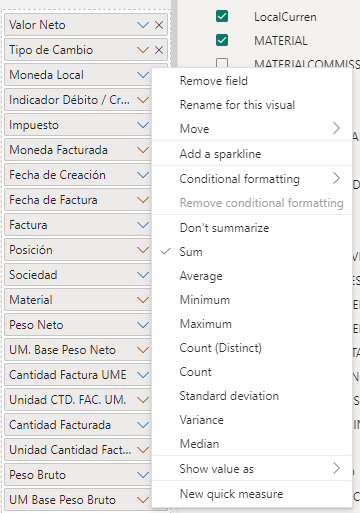This screenshot has width=360, height=513.
Task: Remove the Valor Neto field with X
Action: (159, 25)
